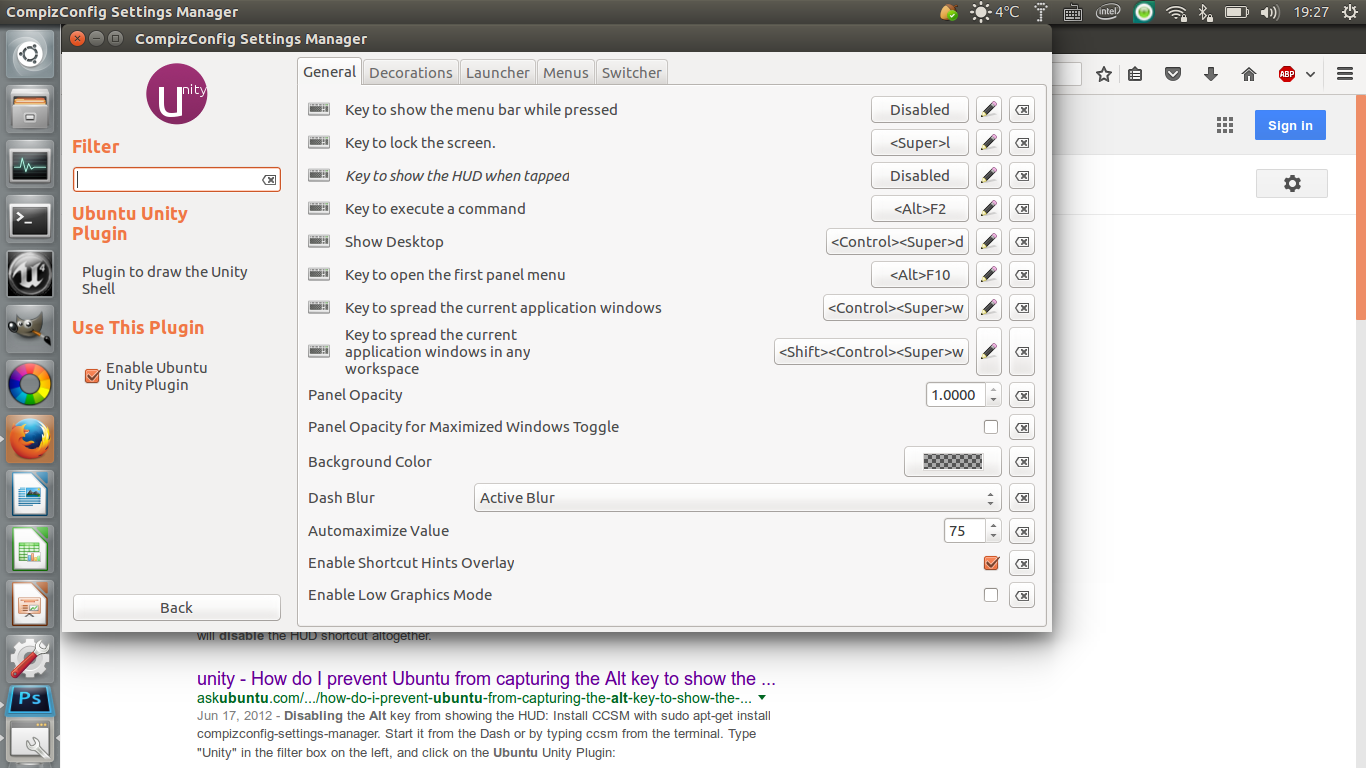Click Panel Opacity value field
The width and height of the screenshot is (1366, 768).
(x=956, y=395)
